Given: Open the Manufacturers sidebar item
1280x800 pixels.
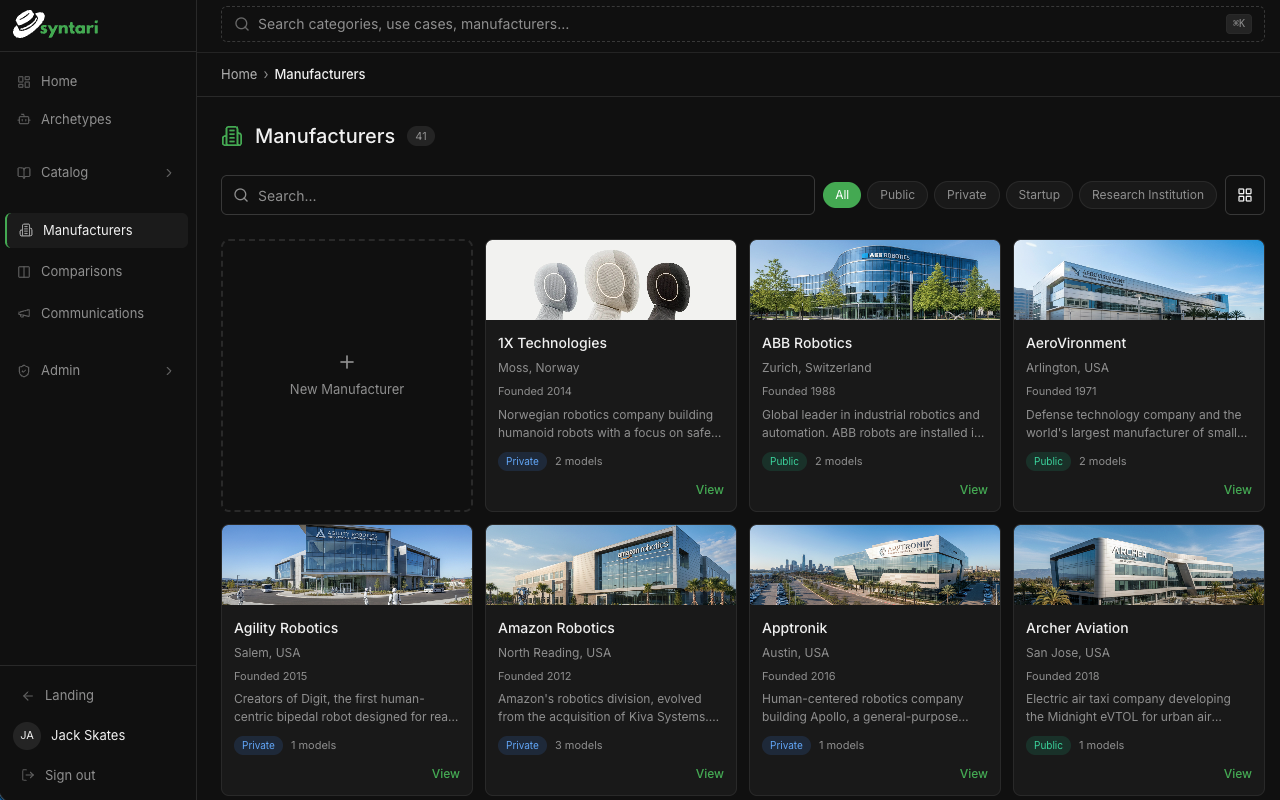Looking at the screenshot, I should point(96,230).
